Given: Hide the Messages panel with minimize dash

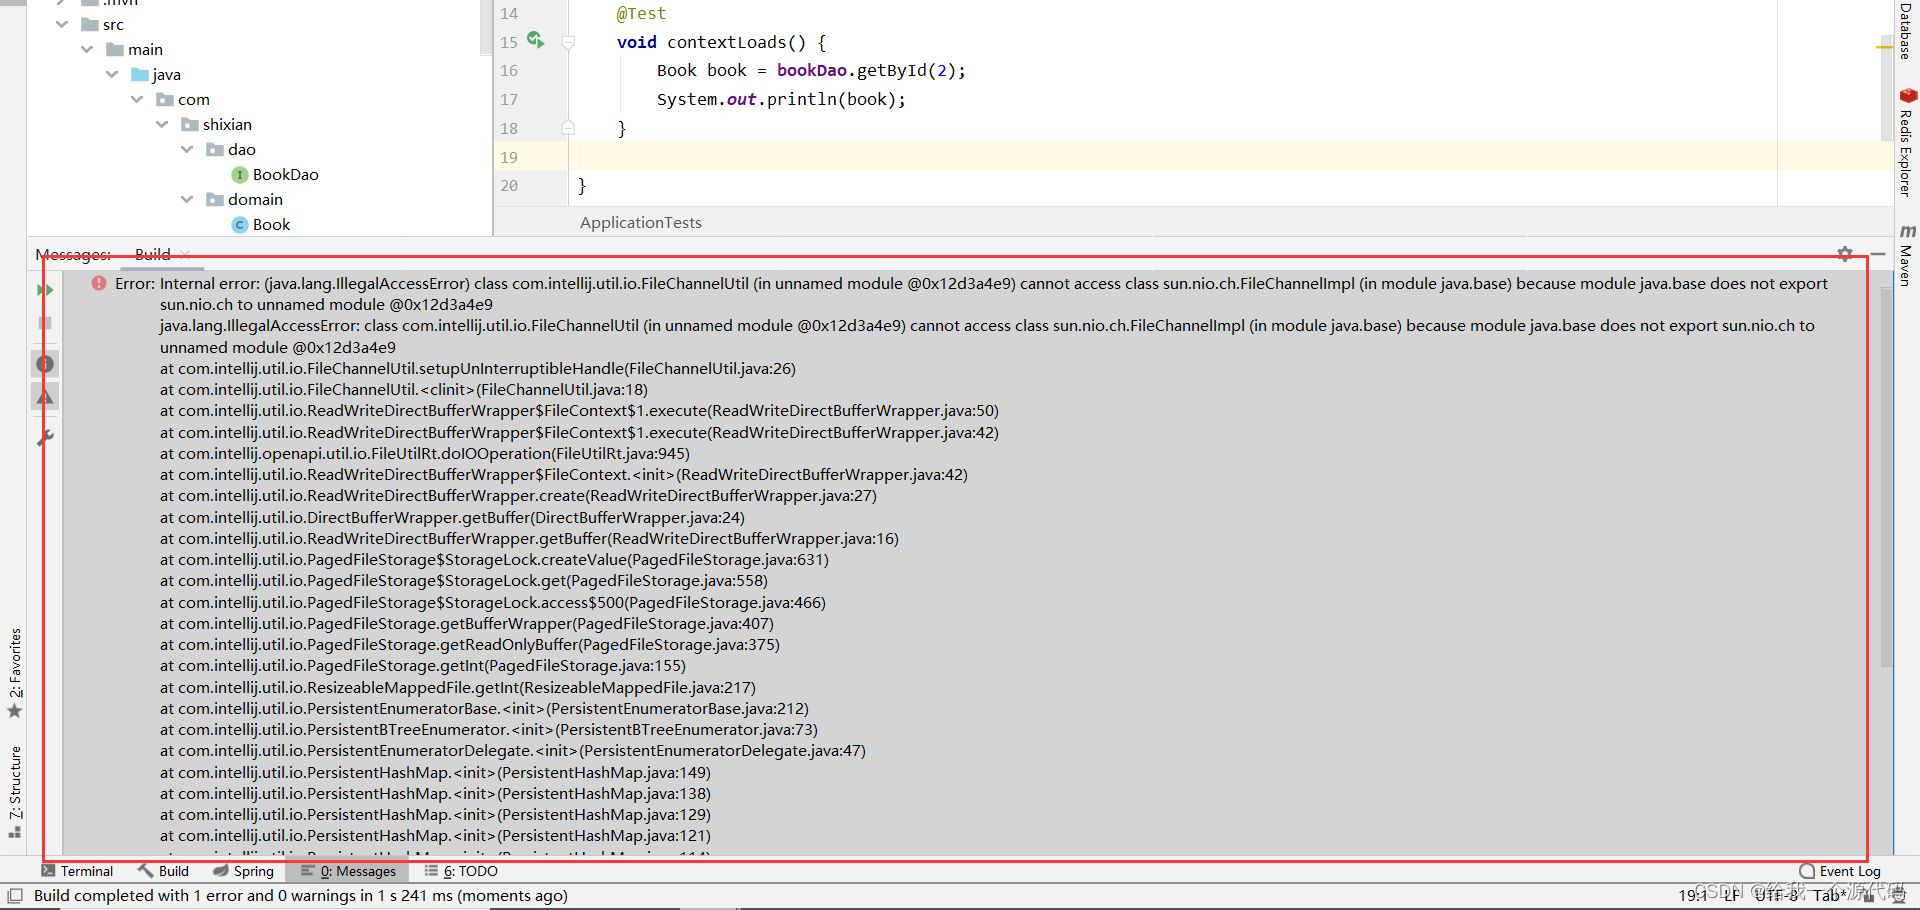Looking at the screenshot, I should 1878,254.
